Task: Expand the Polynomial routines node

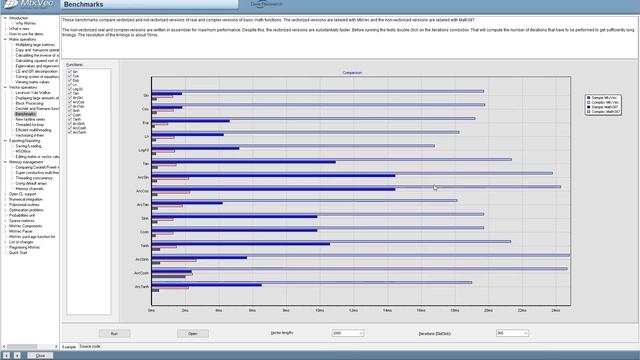Action: (x=5, y=204)
